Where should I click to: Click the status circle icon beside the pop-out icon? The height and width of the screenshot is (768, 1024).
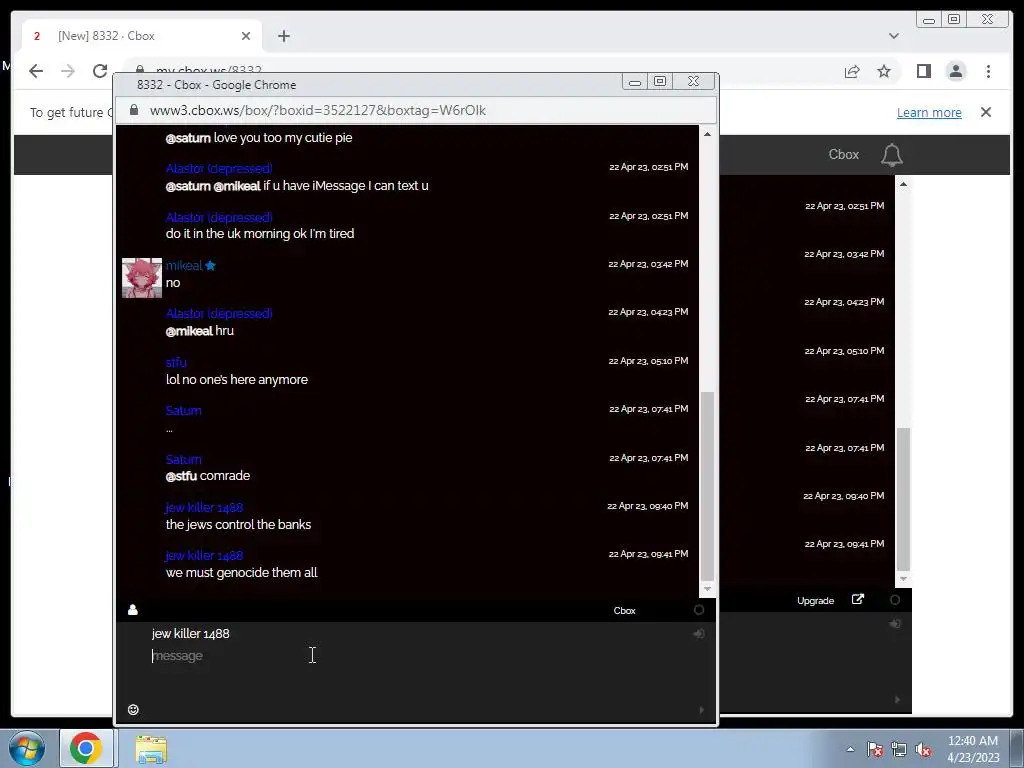[x=895, y=600]
